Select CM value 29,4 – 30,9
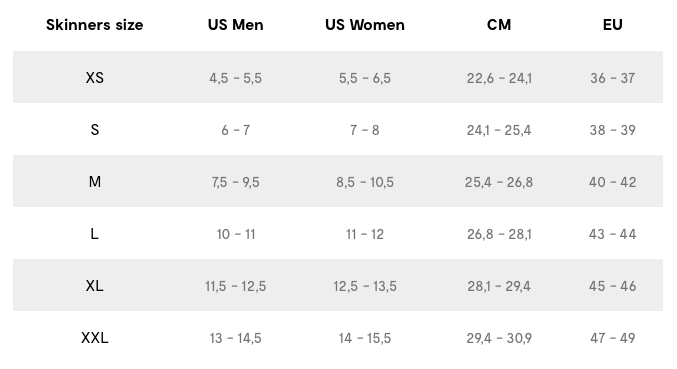This screenshot has height=369, width=677. pyautogui.click(x=499, y=338)
